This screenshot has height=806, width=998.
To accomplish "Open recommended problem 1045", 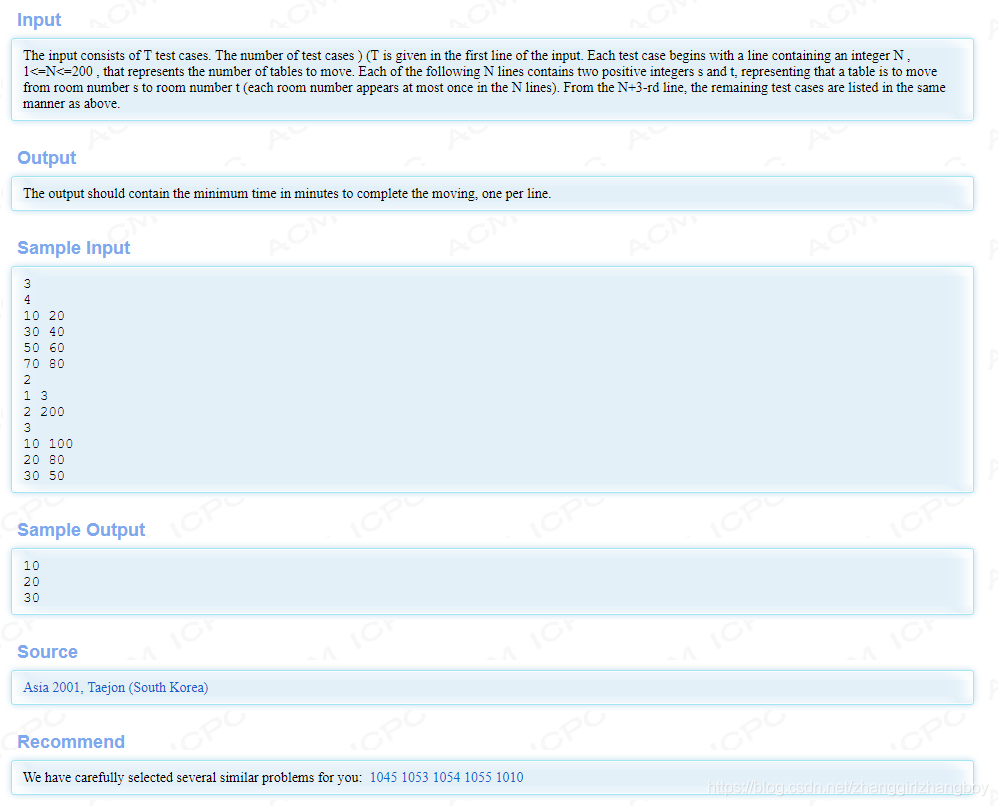I will tap(383, 777).
